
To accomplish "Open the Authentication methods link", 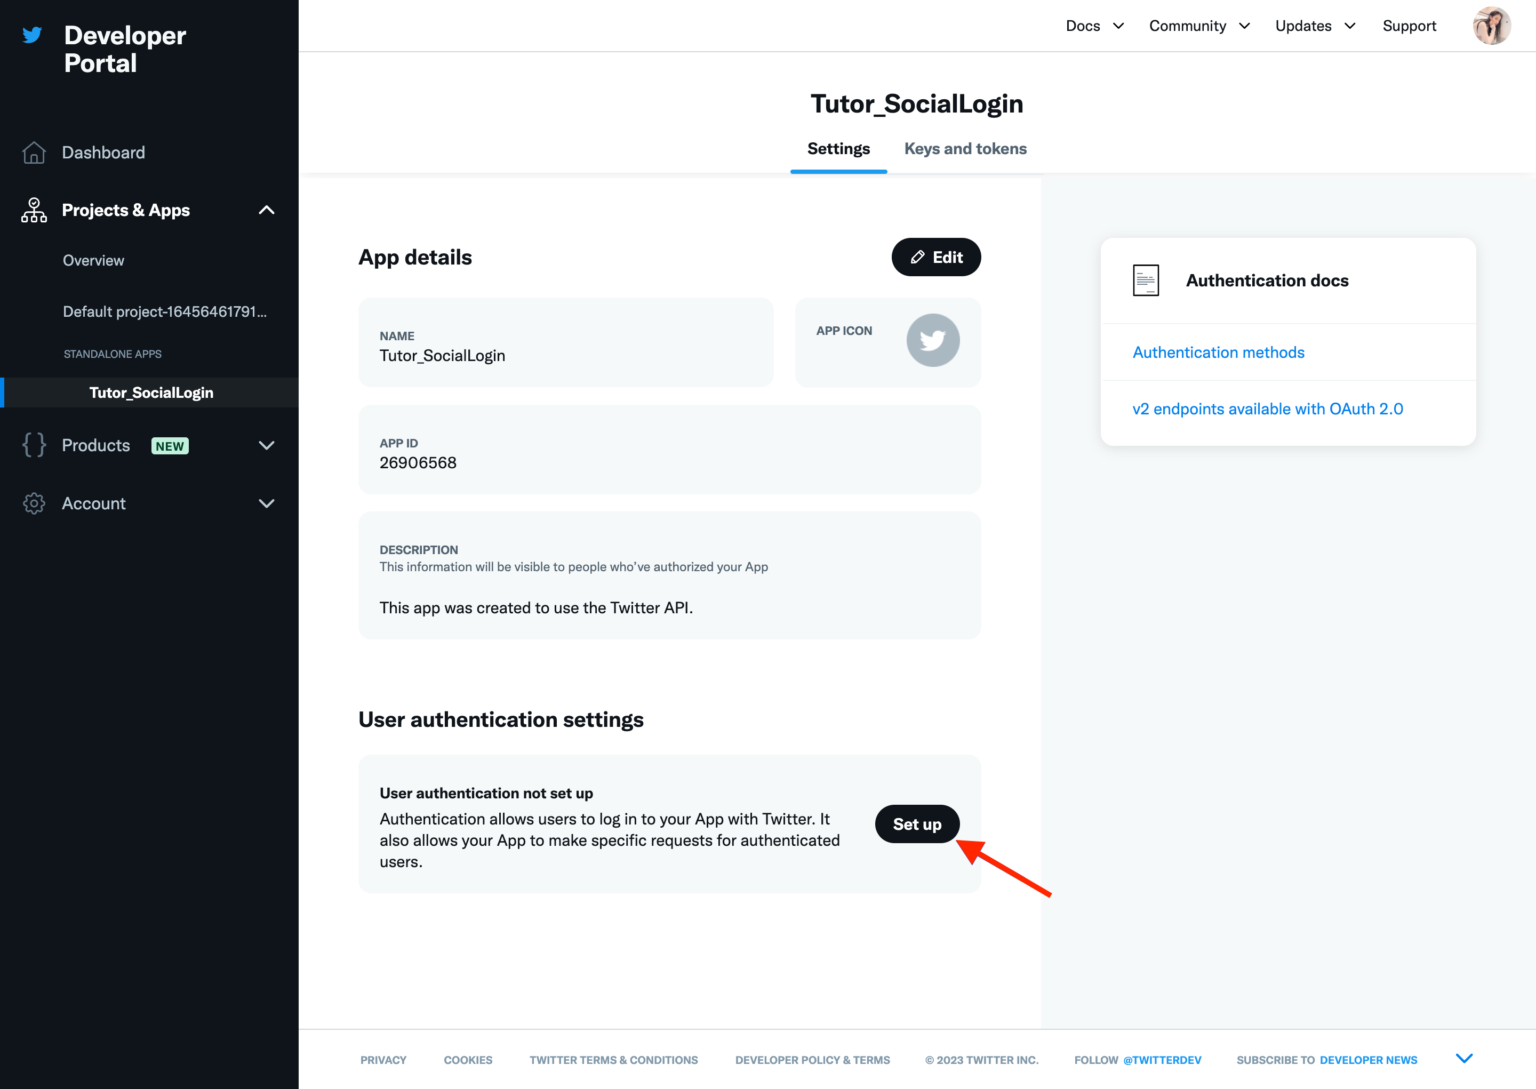I will pos(1218,352).
